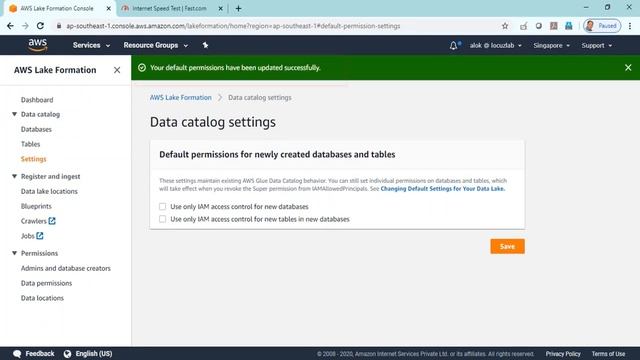Click the Permissions sidebar heading
640x360 pixels.
[x=39, y=253]
